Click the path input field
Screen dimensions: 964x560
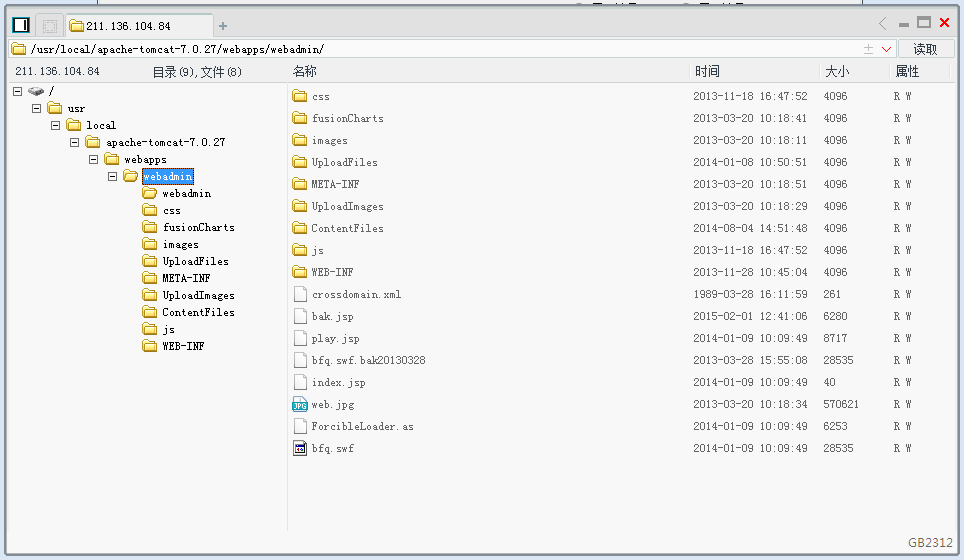point(452,49)
